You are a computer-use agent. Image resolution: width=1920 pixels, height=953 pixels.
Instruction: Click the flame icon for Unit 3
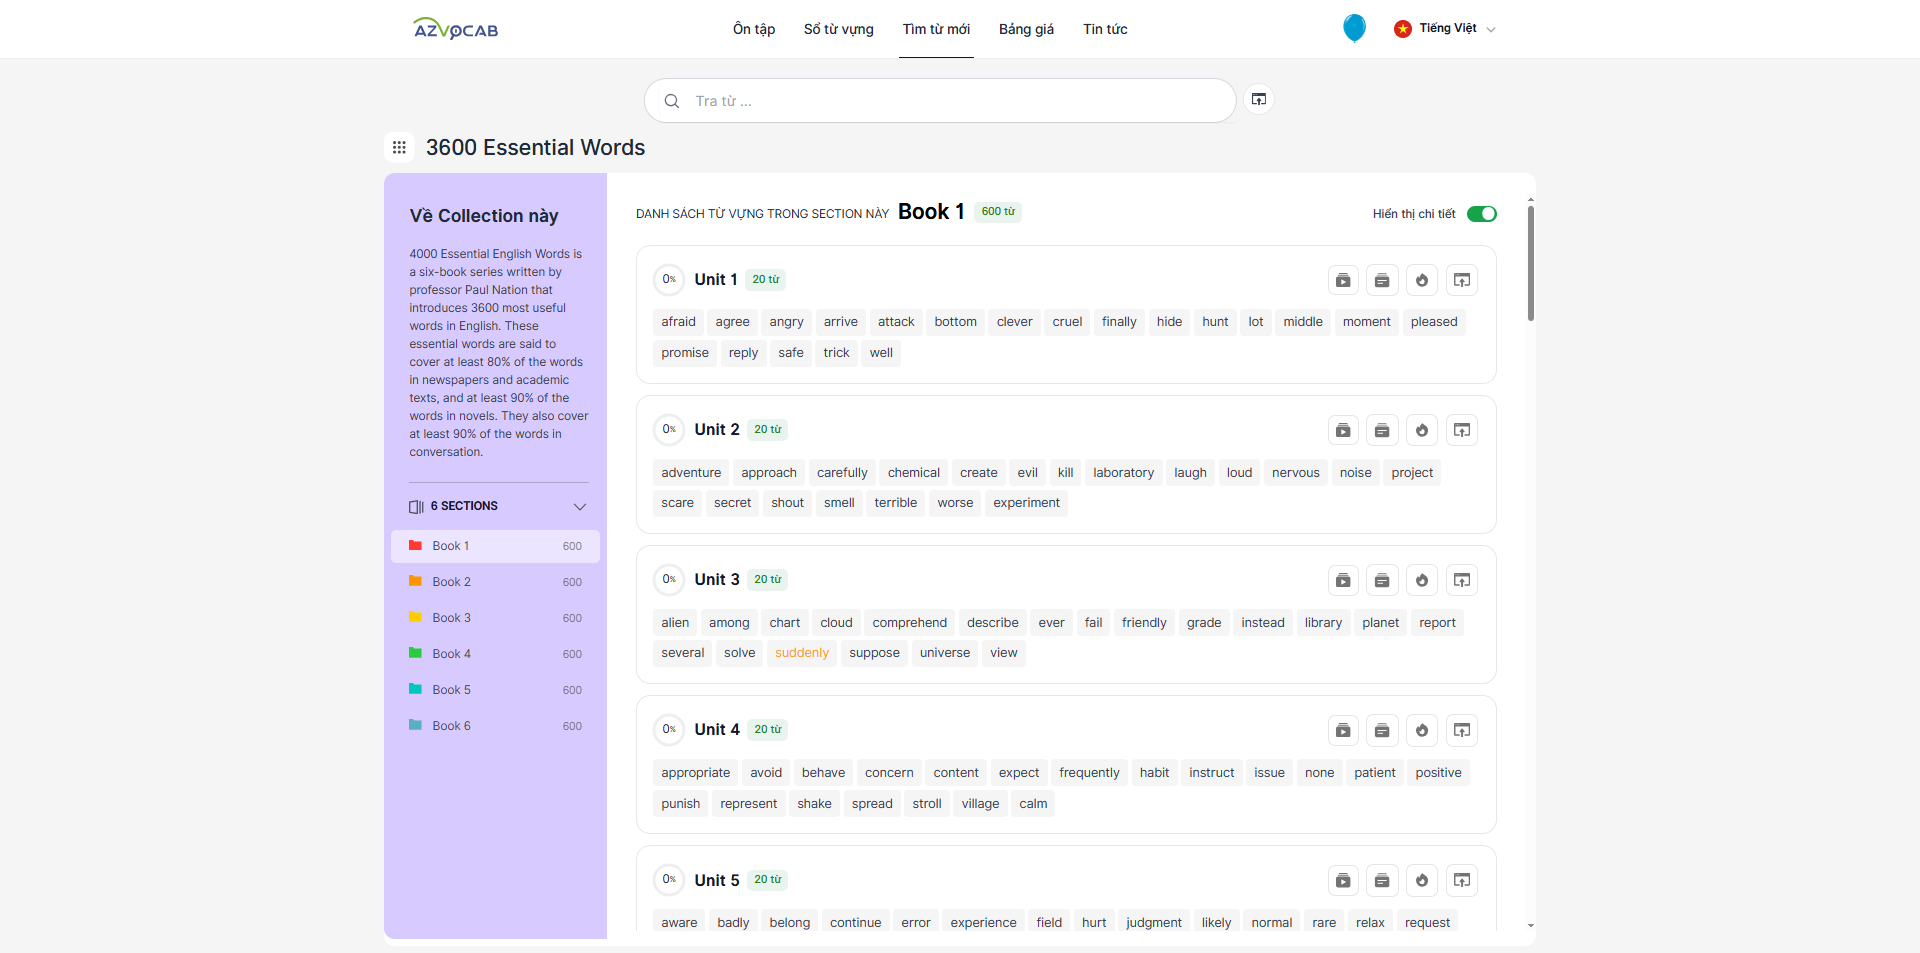click(x=1421, y=580)
